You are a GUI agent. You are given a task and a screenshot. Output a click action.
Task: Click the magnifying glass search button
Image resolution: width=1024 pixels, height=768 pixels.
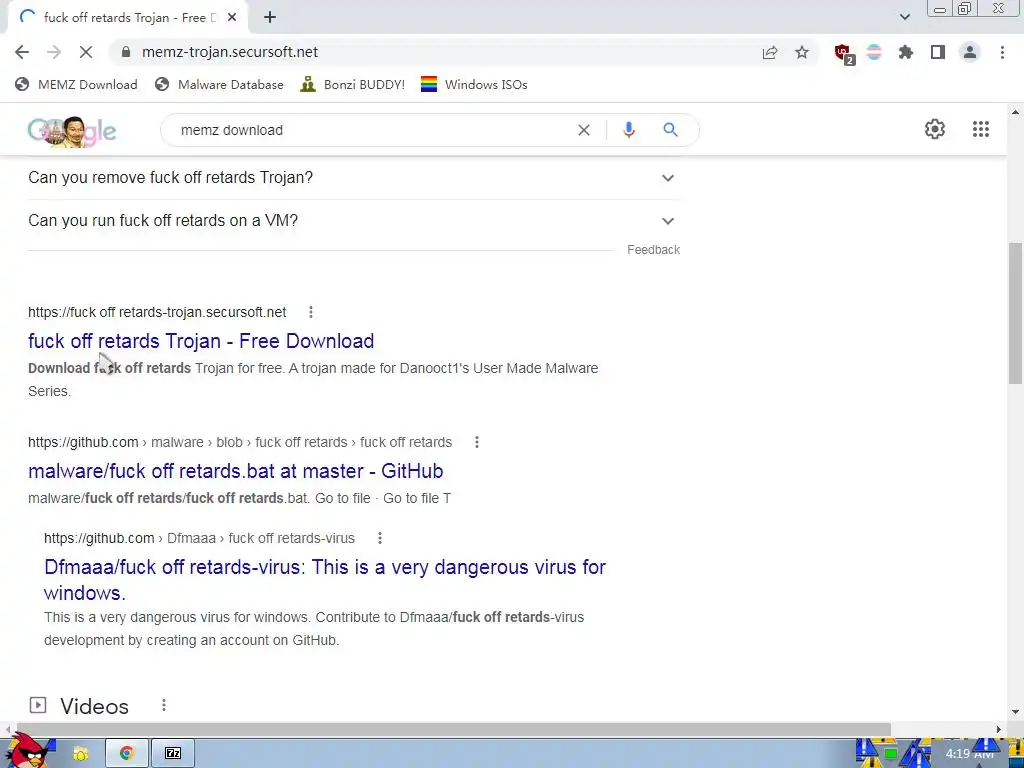[670, 130]
